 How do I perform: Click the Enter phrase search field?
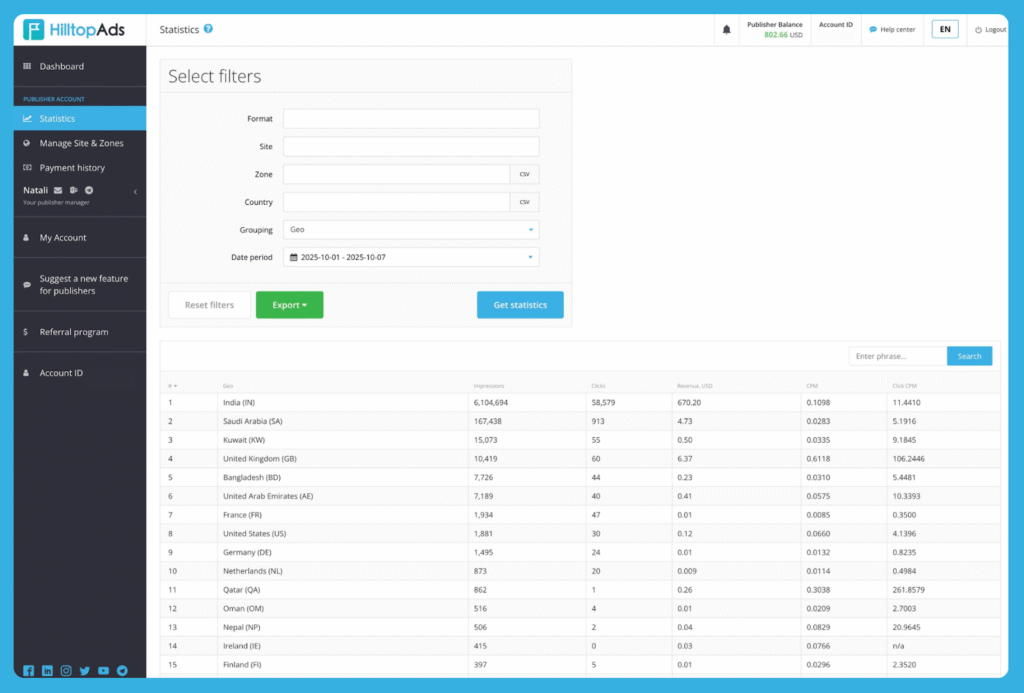(x=897, y=356)
